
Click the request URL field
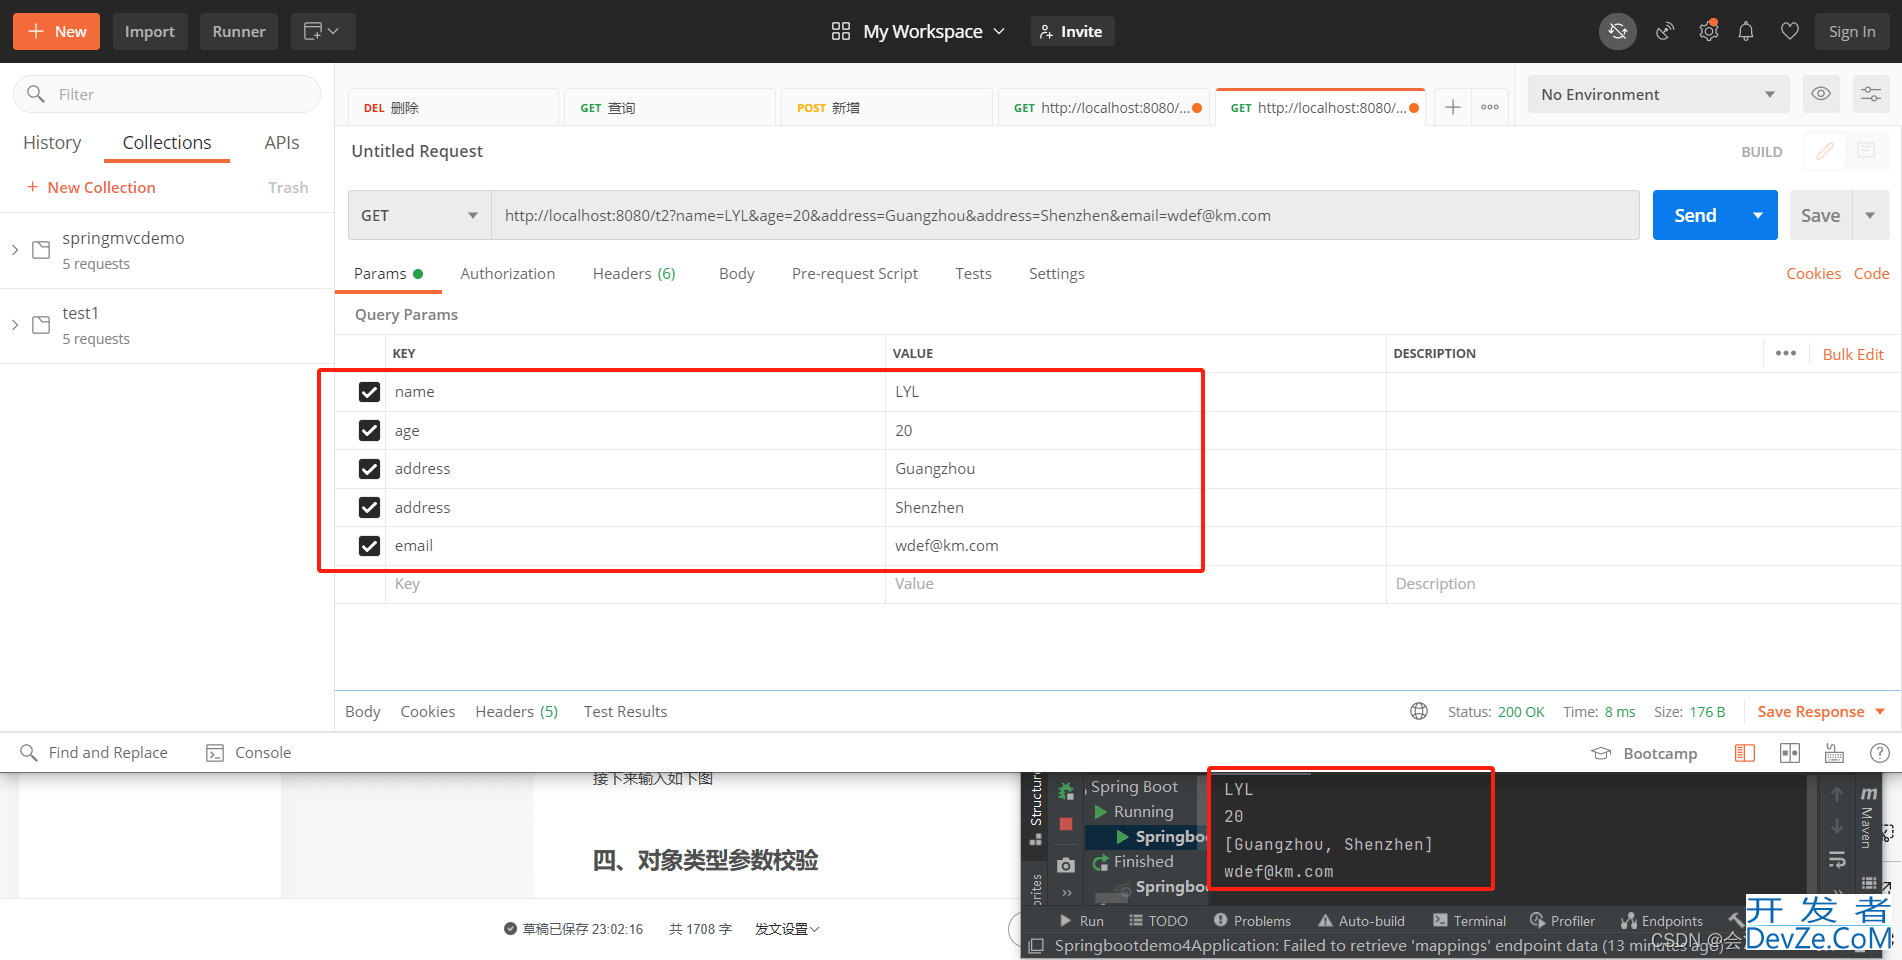[x=1065, y=215]
